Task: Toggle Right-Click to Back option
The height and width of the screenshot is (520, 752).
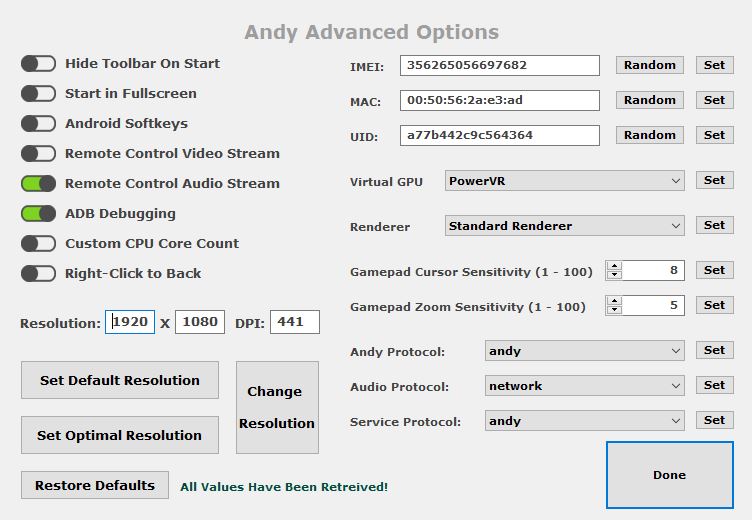Action: [38, 273]
